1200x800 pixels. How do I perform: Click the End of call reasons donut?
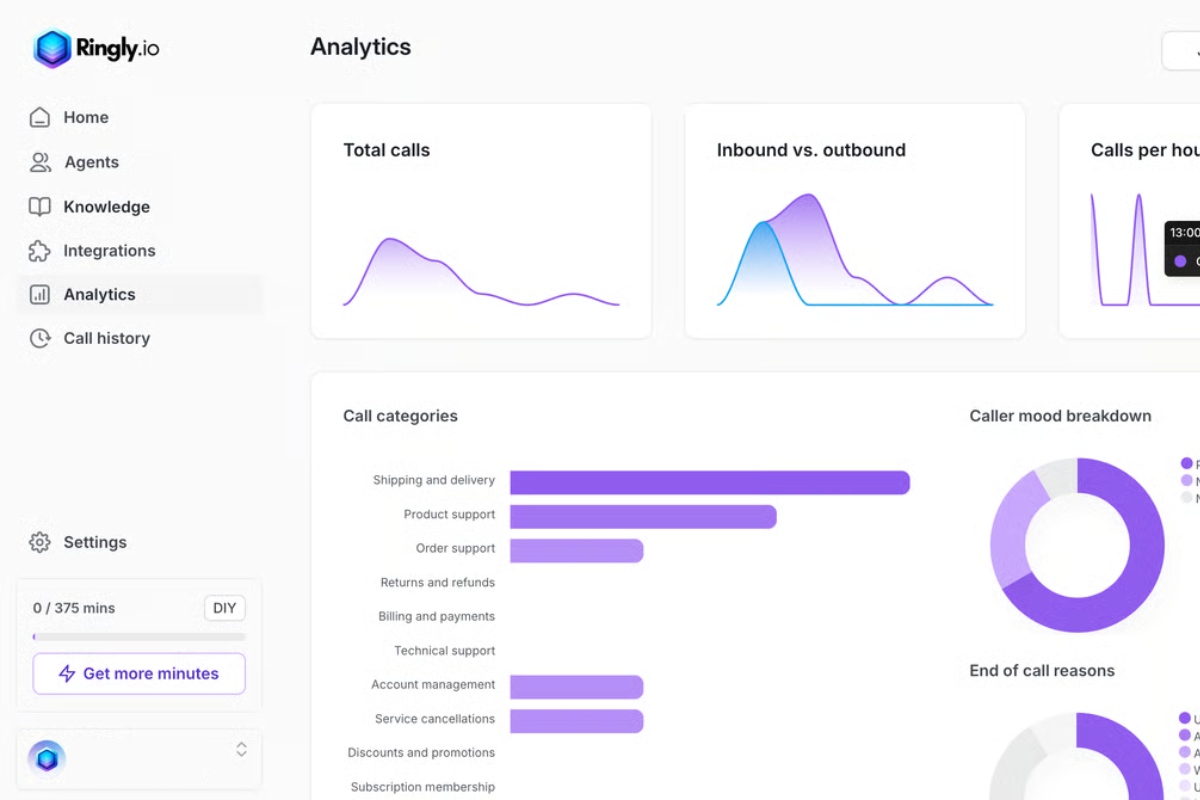coord(1077,756)
